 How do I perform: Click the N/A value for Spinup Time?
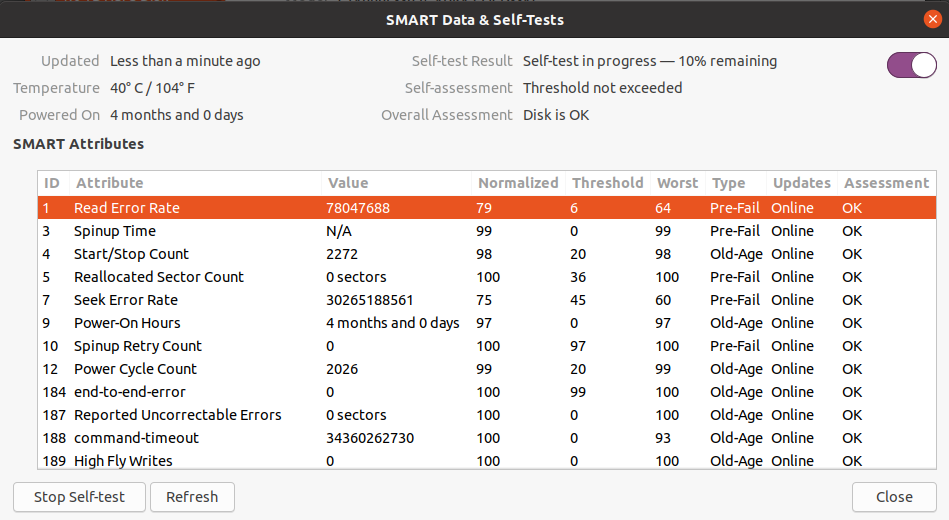(338, 231)
